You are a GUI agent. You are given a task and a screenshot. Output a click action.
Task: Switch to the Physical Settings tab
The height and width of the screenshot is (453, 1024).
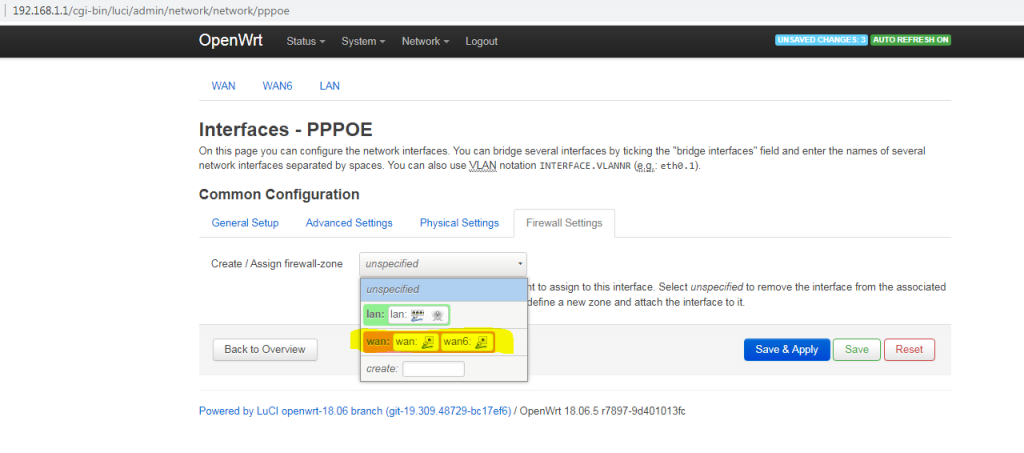[x=459, y=223]
